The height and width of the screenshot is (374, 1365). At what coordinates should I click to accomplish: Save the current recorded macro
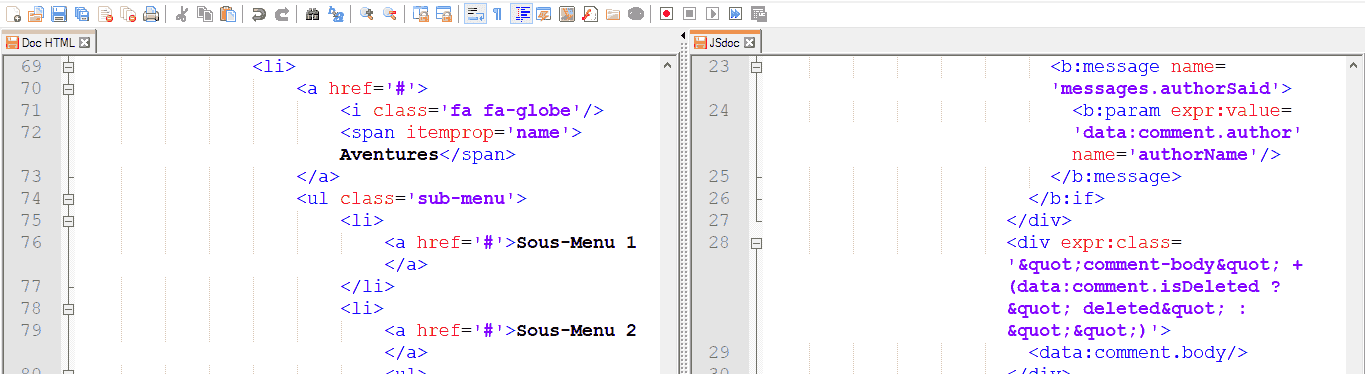(759, 14)
